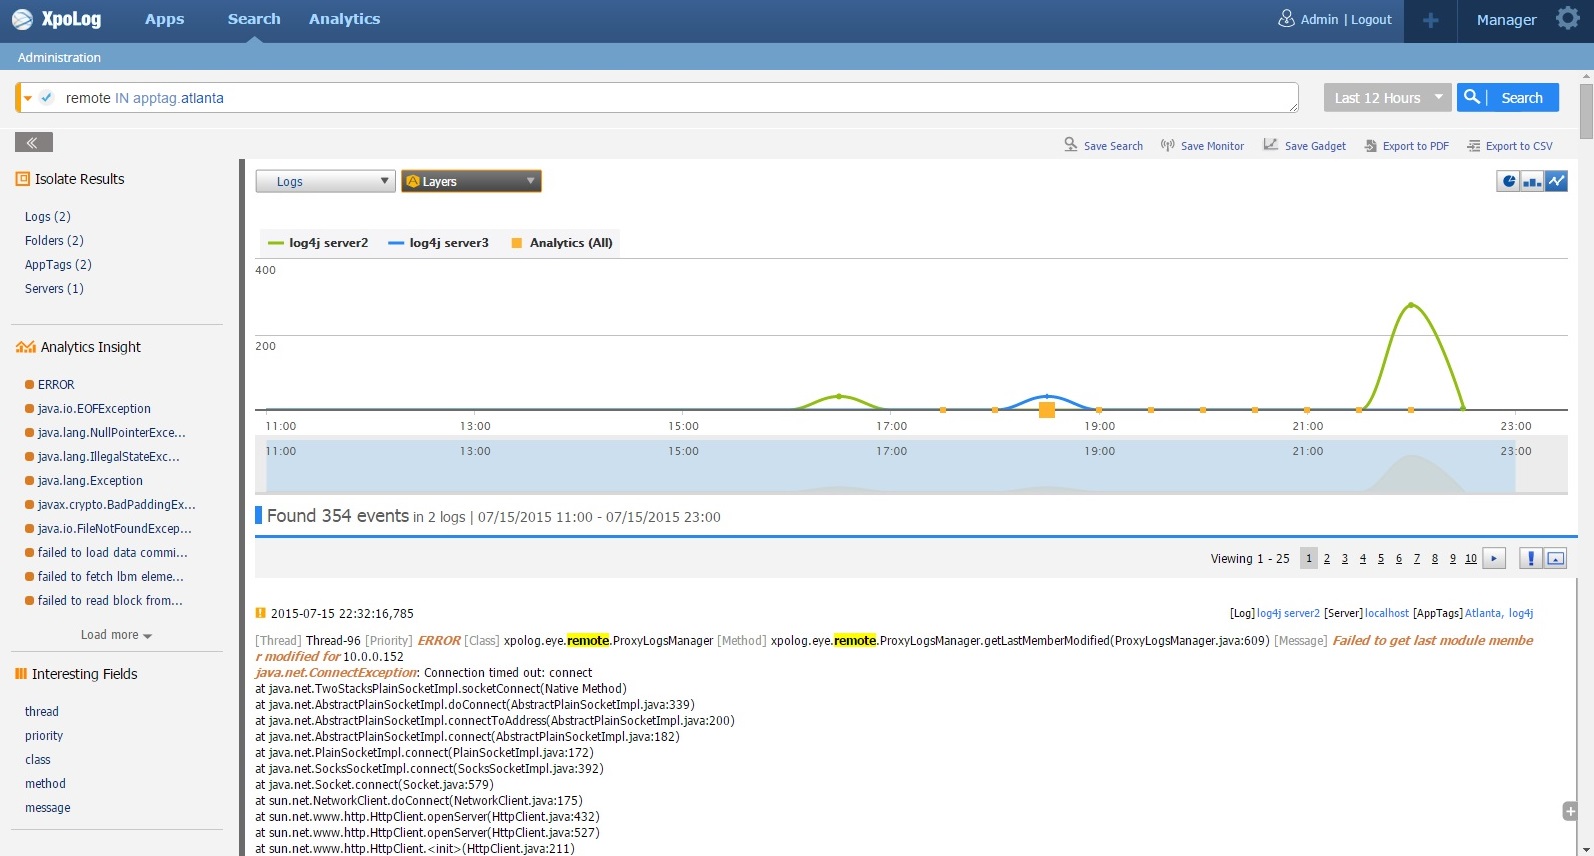Switch to bar chart view
Image resolution: width=1594 pixels, height=856 pixels.
(x=1532, y=181)
